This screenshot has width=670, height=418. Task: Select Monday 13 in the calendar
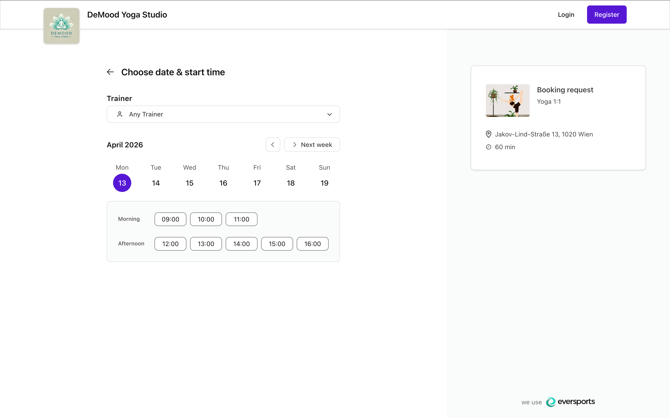(x=122, y=183)
